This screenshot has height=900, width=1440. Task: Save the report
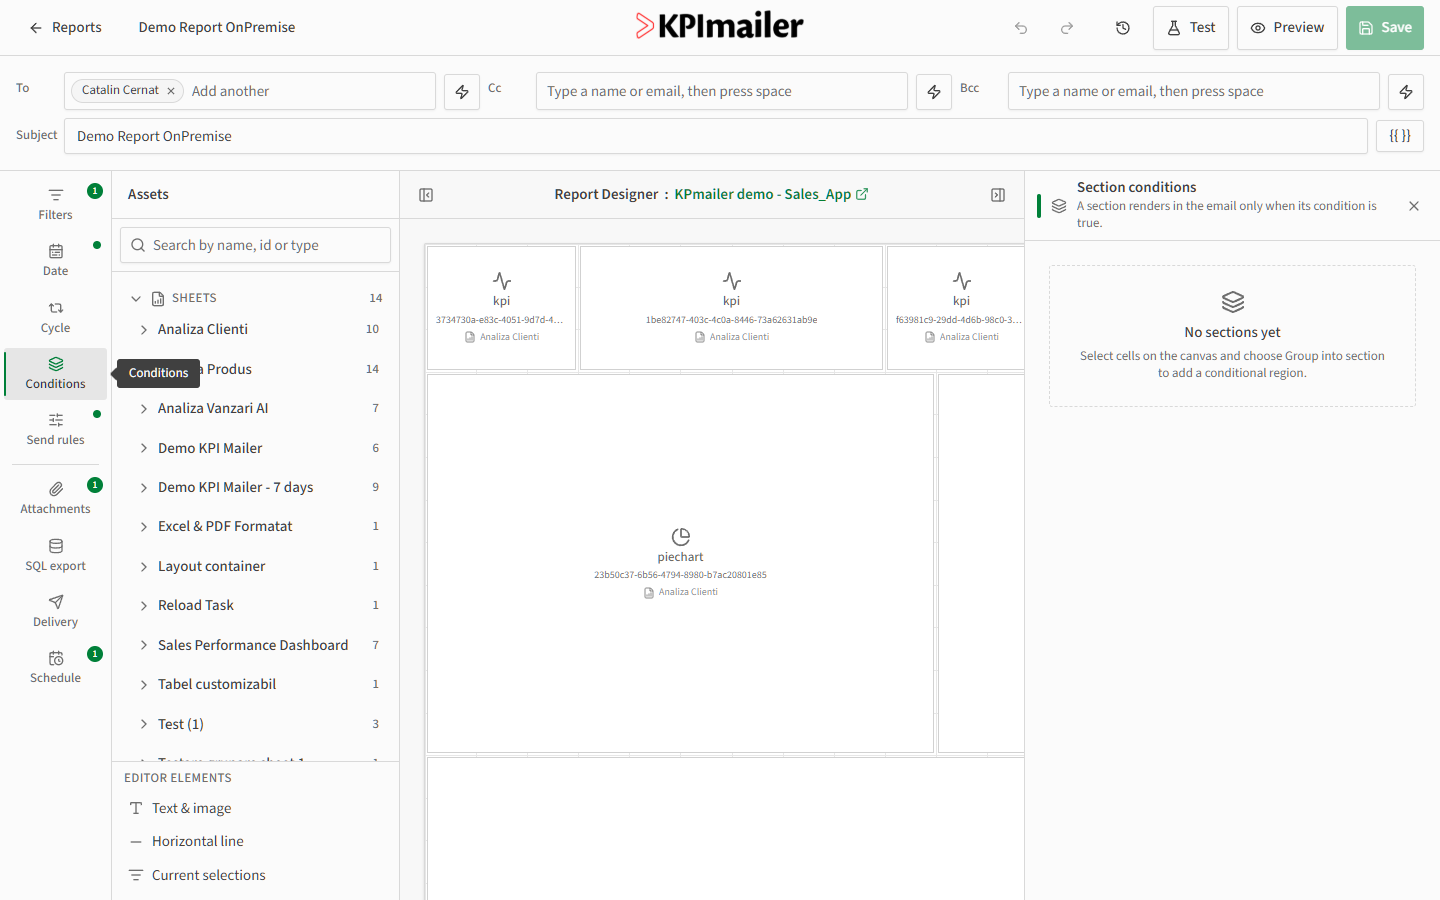click(1385, 28)
